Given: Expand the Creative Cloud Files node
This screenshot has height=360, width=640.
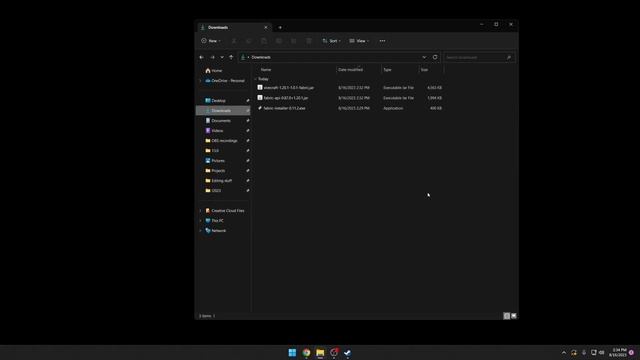Looking at the screenshot, I should pyautogui.click(x=200, y=211).
